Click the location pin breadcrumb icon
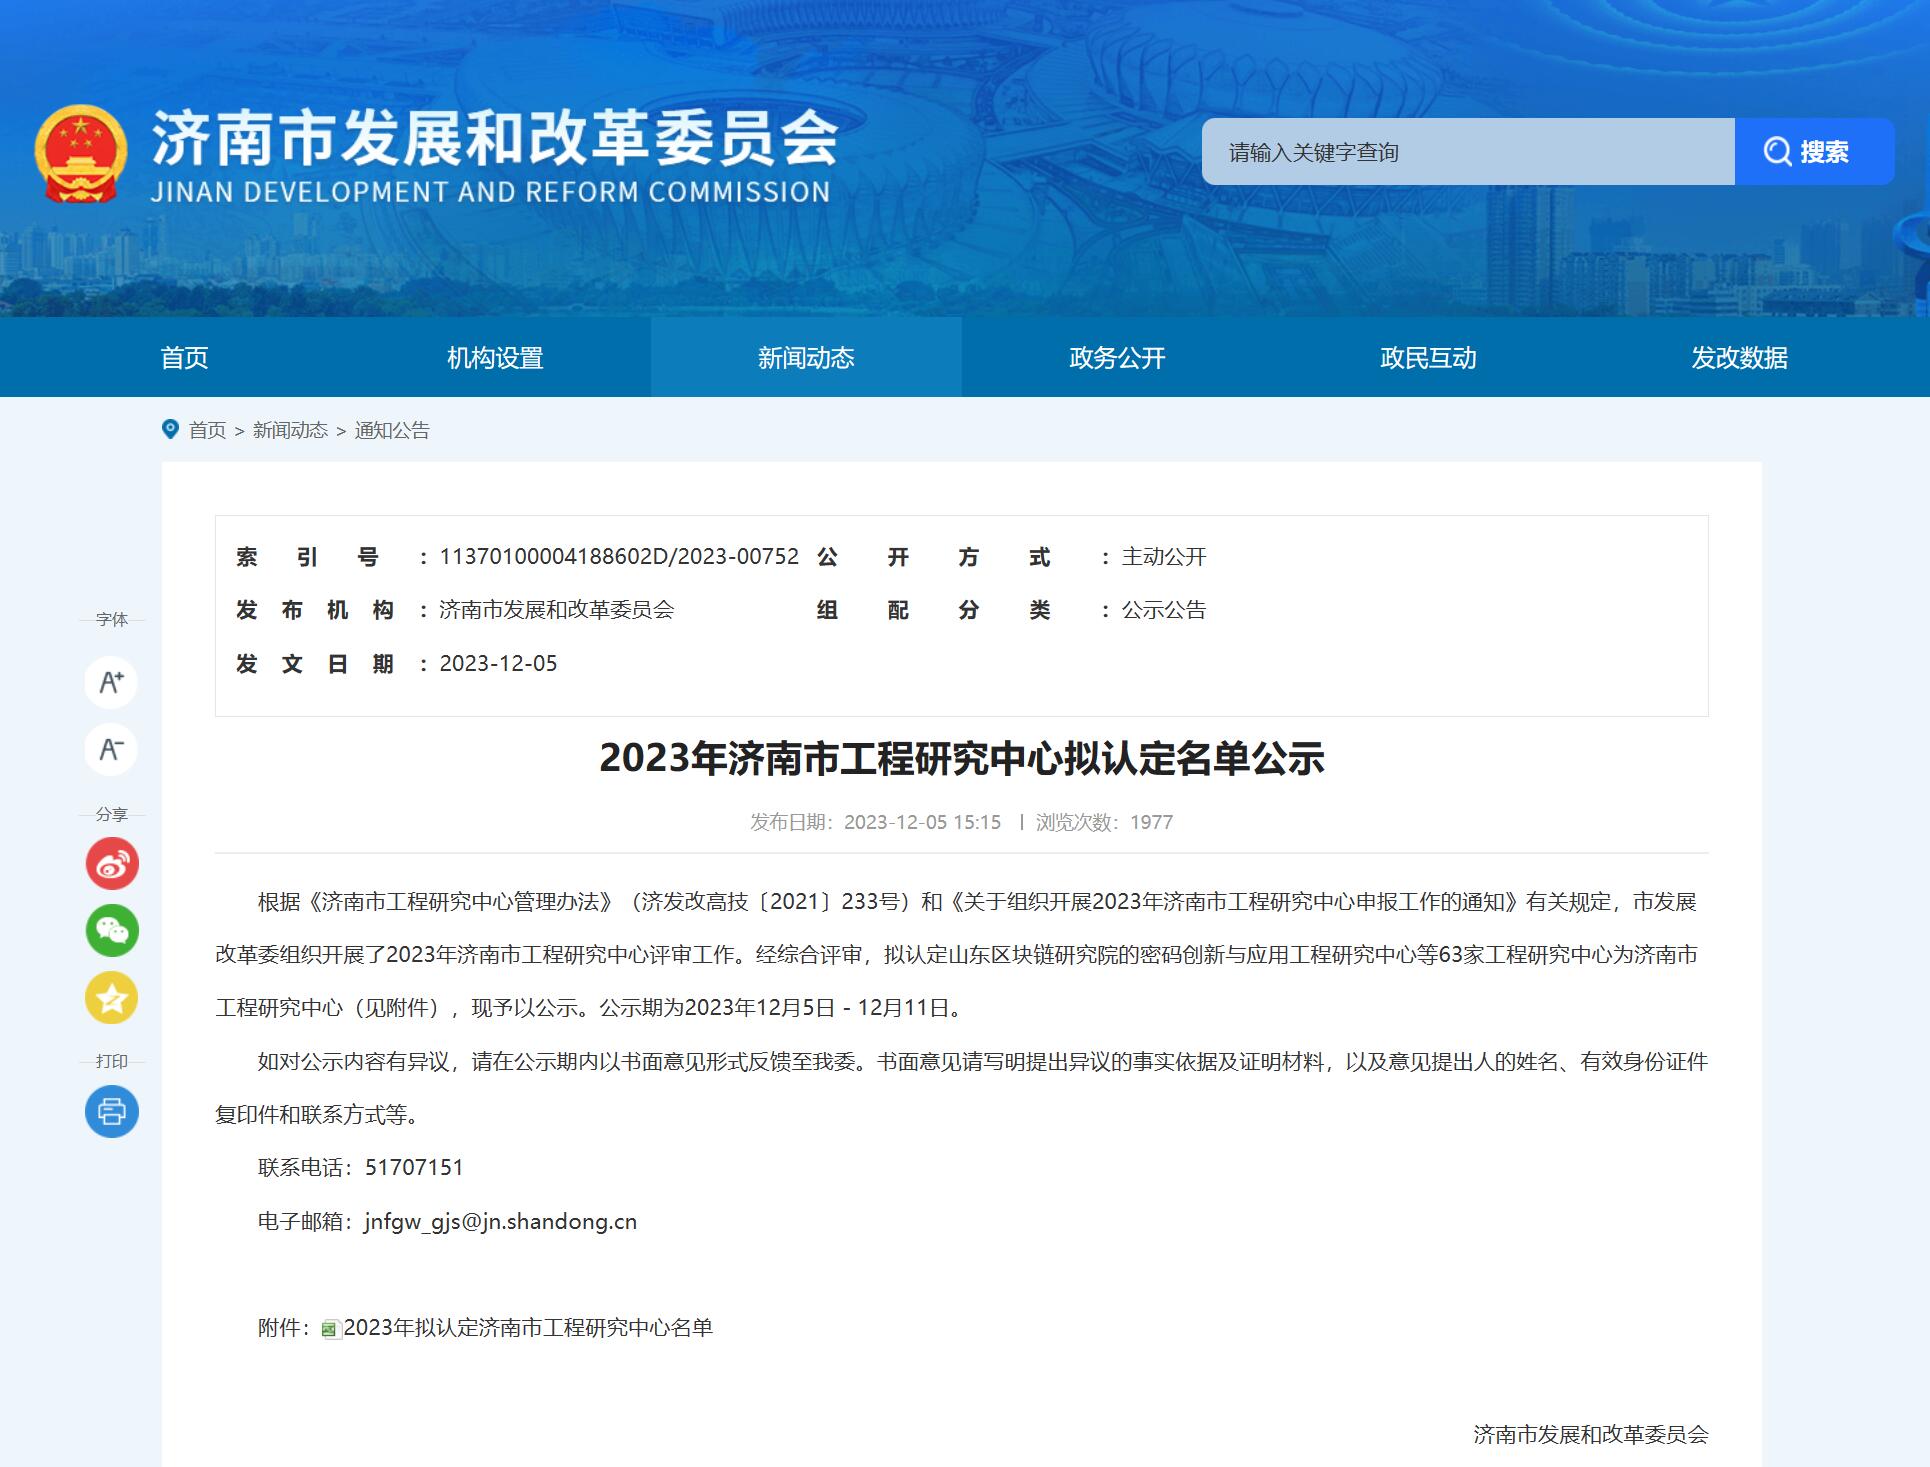Image resolution: width=1930 pixels, height=1467 pixels. pyautogui.click(x=170, y=430)
